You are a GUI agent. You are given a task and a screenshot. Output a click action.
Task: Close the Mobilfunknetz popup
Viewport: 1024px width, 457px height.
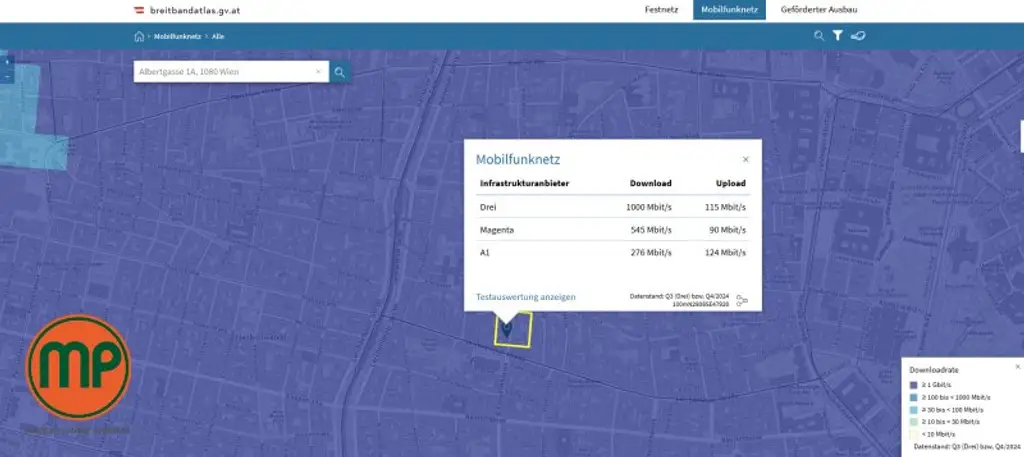(x=746, y=159)
